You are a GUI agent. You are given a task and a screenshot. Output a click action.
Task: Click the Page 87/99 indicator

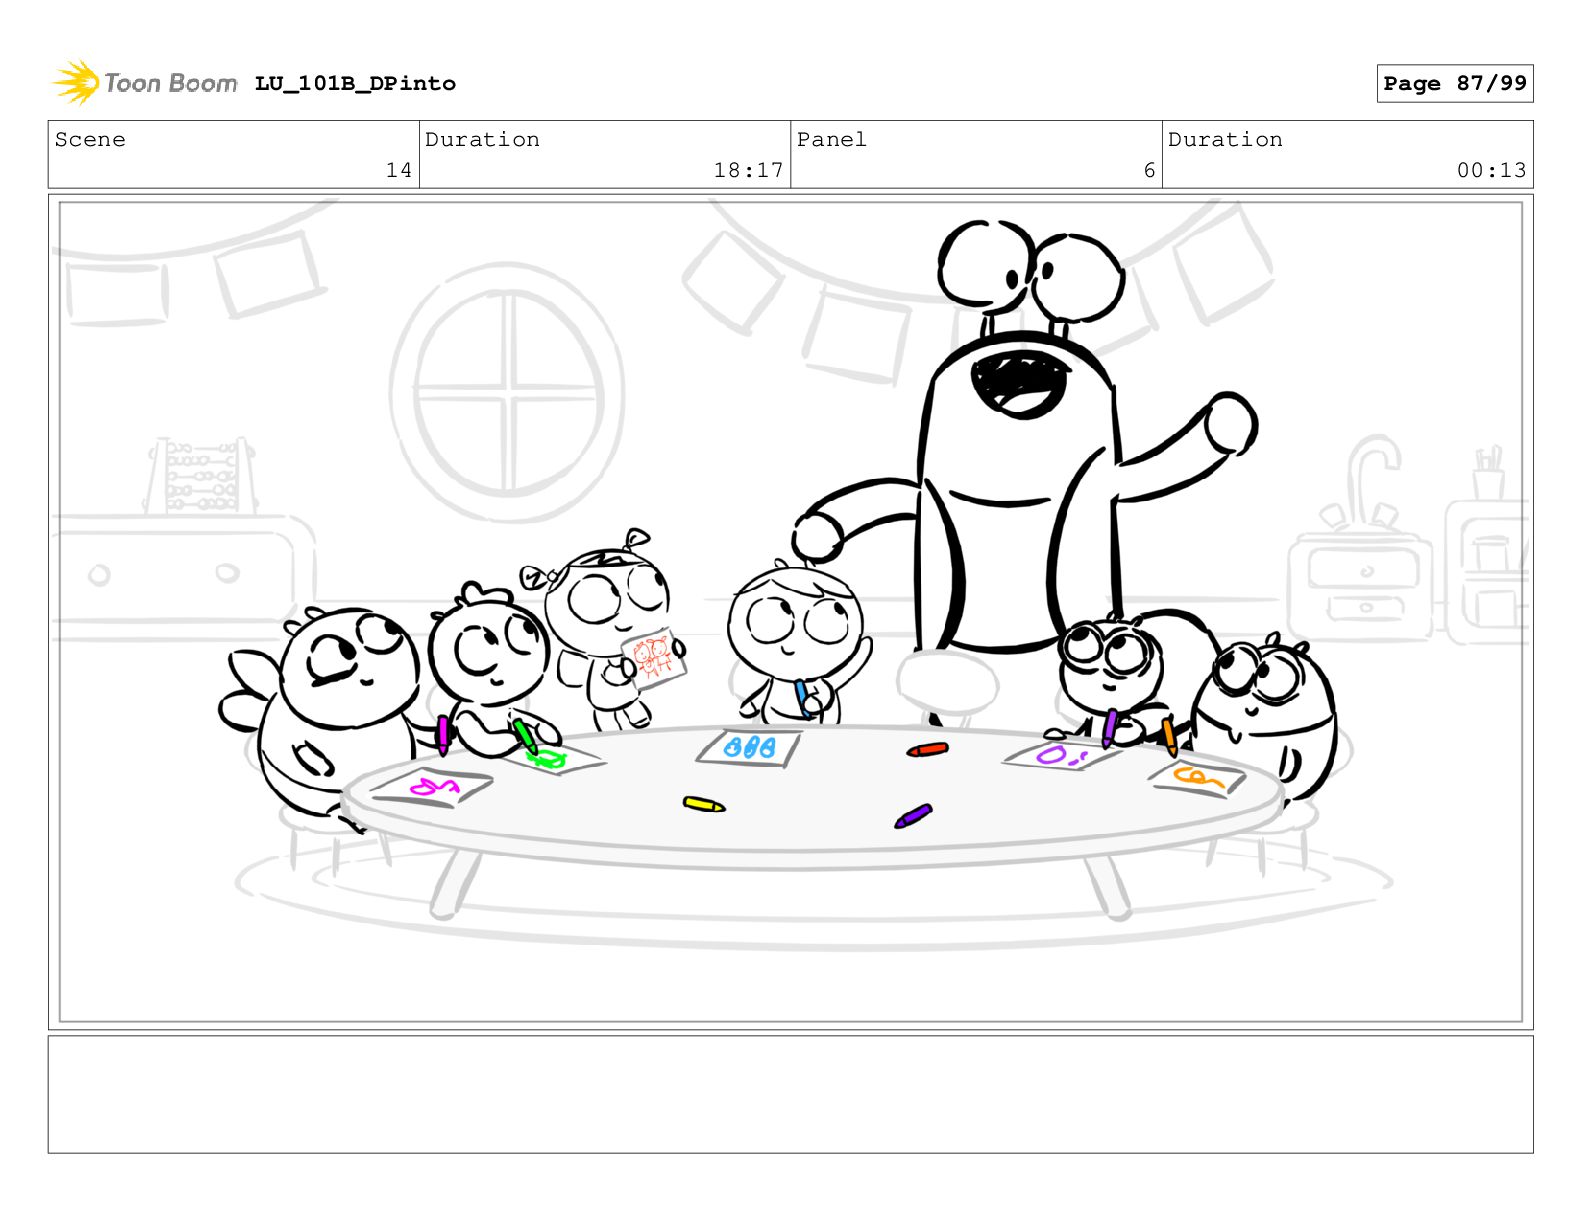(1454, 84)
